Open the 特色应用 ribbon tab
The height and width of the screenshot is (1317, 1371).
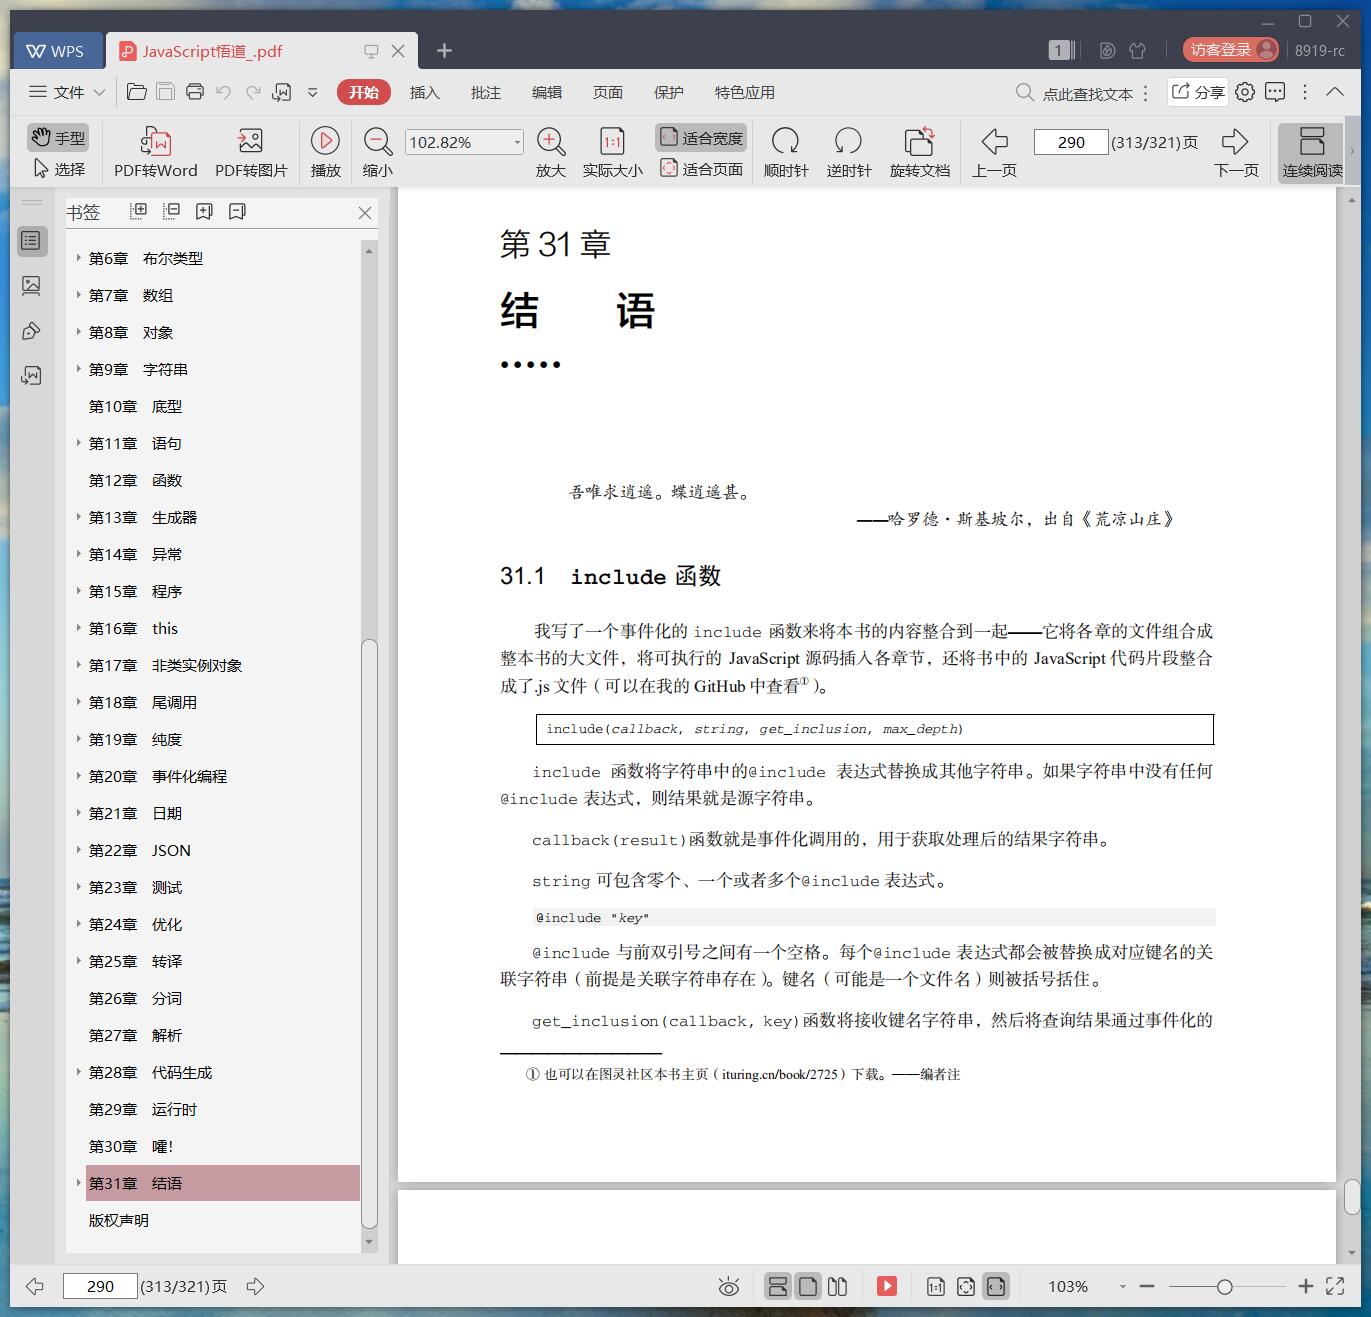point(744,92)
